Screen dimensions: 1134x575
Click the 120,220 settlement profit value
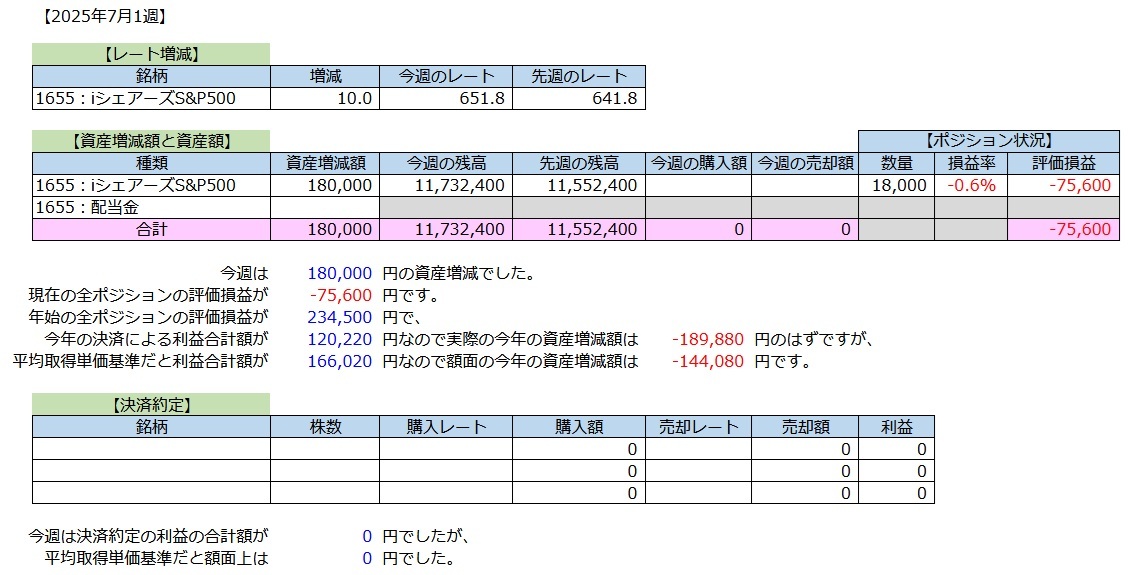tap(339, 338)
